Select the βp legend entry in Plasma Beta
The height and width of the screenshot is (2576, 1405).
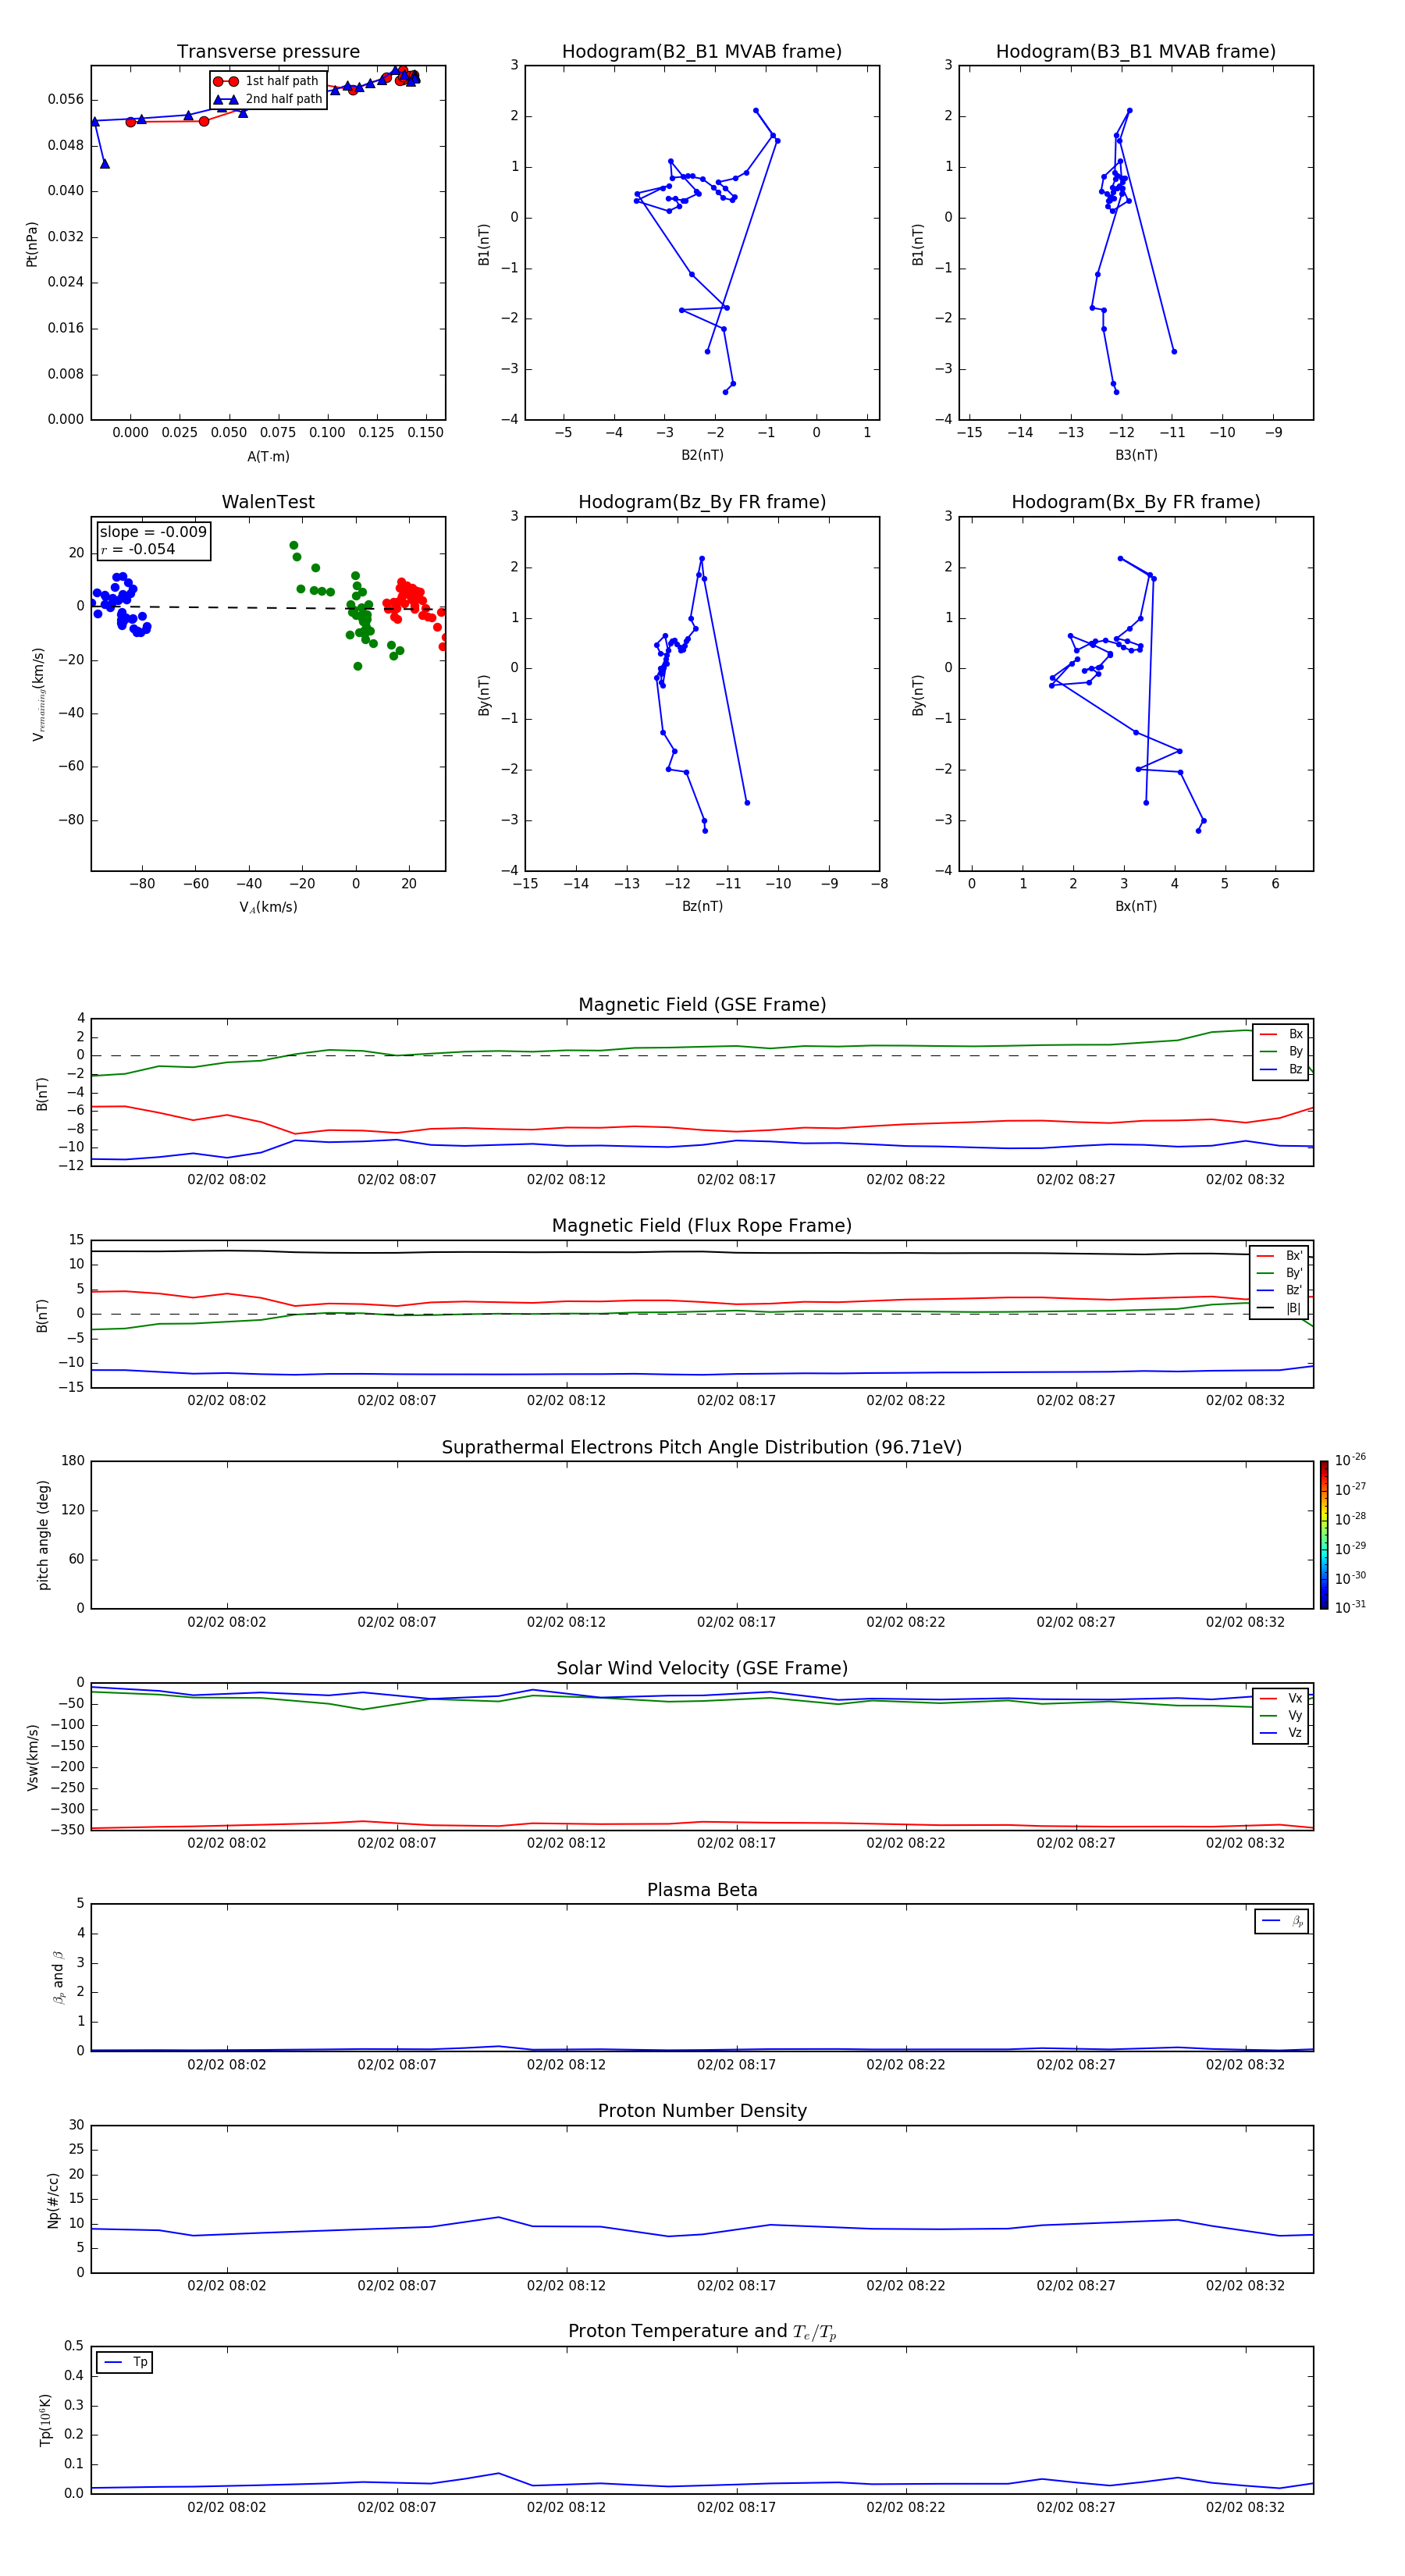tap(1282, 1921)
